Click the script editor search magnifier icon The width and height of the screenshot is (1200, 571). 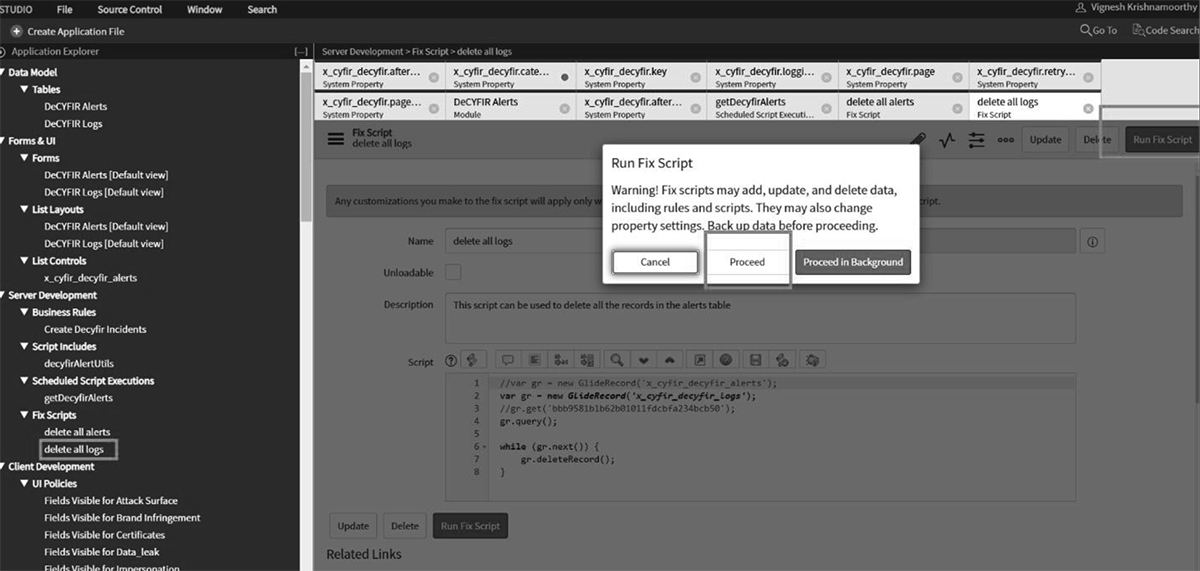617,361
